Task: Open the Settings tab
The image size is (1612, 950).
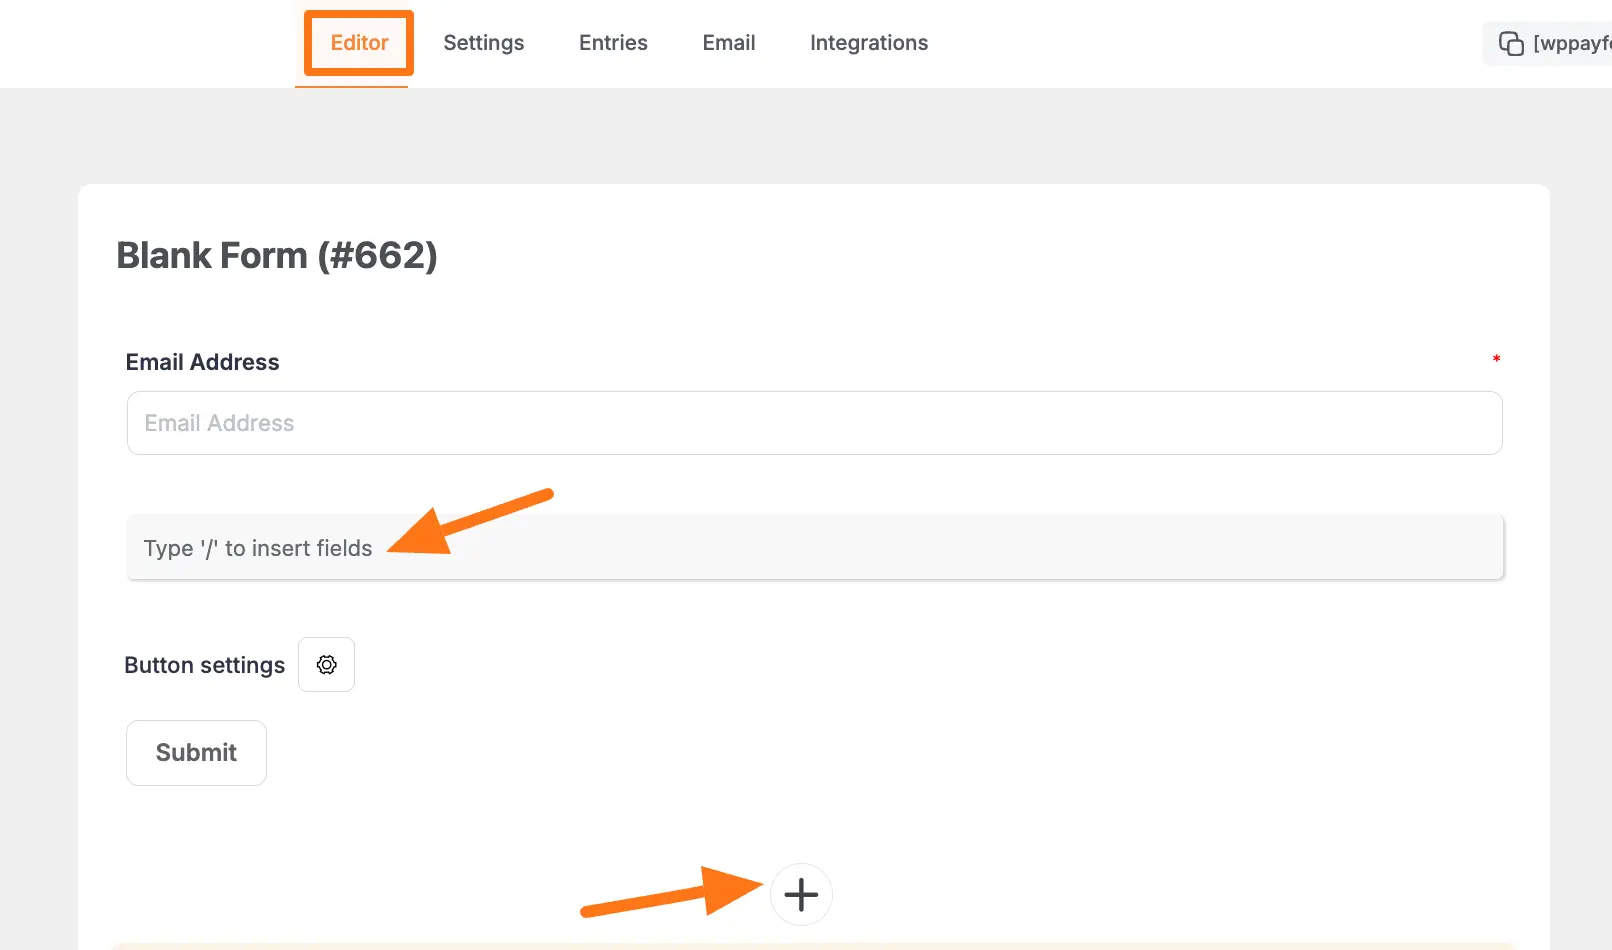Action: 483,43
